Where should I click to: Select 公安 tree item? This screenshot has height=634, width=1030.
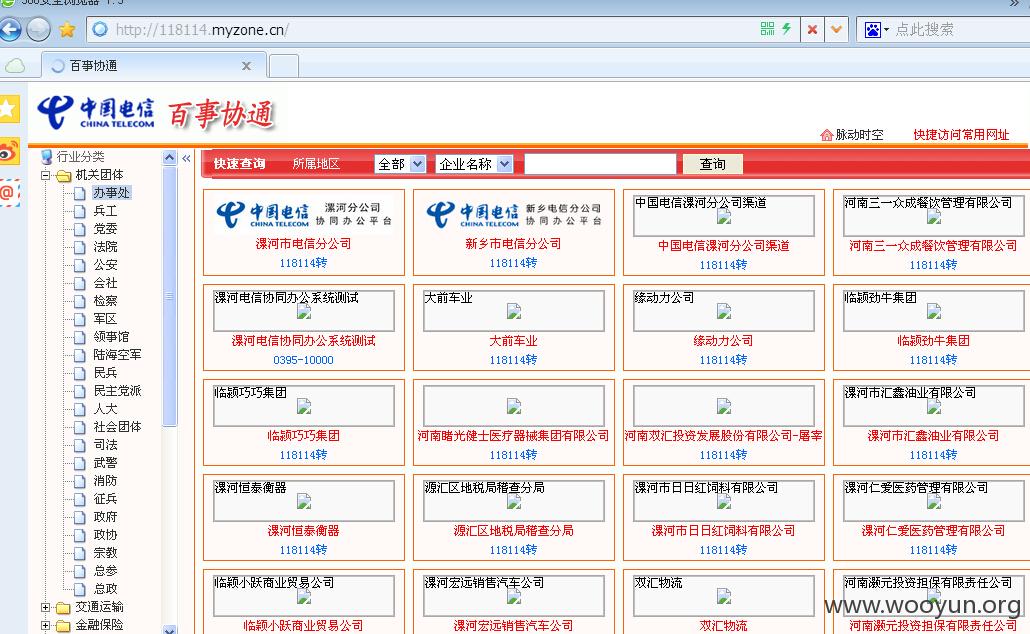(105, 265)
